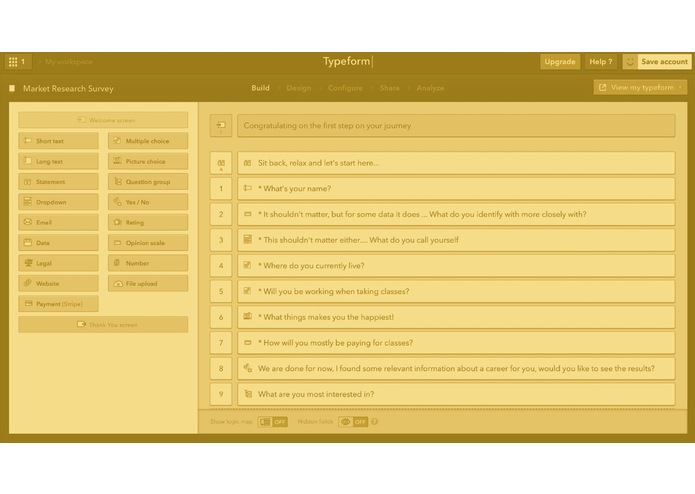Screen dimensions: 695x494
Task: Add a Date question
Action: pos(59,243)
